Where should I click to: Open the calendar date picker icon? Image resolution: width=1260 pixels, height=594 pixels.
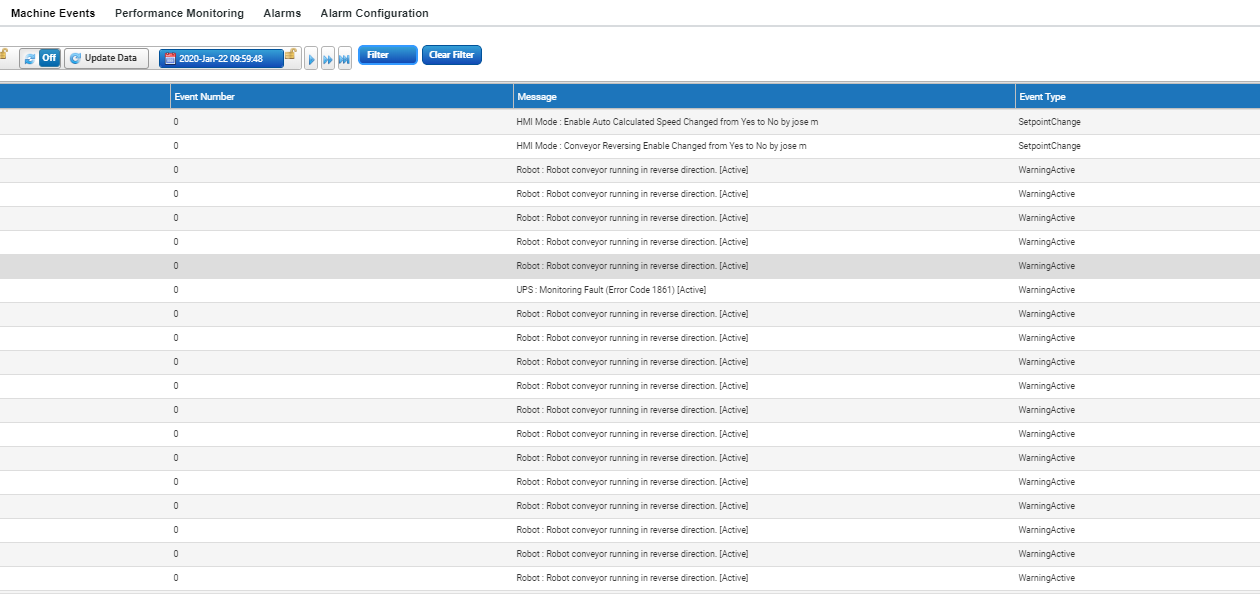point(170,58)
